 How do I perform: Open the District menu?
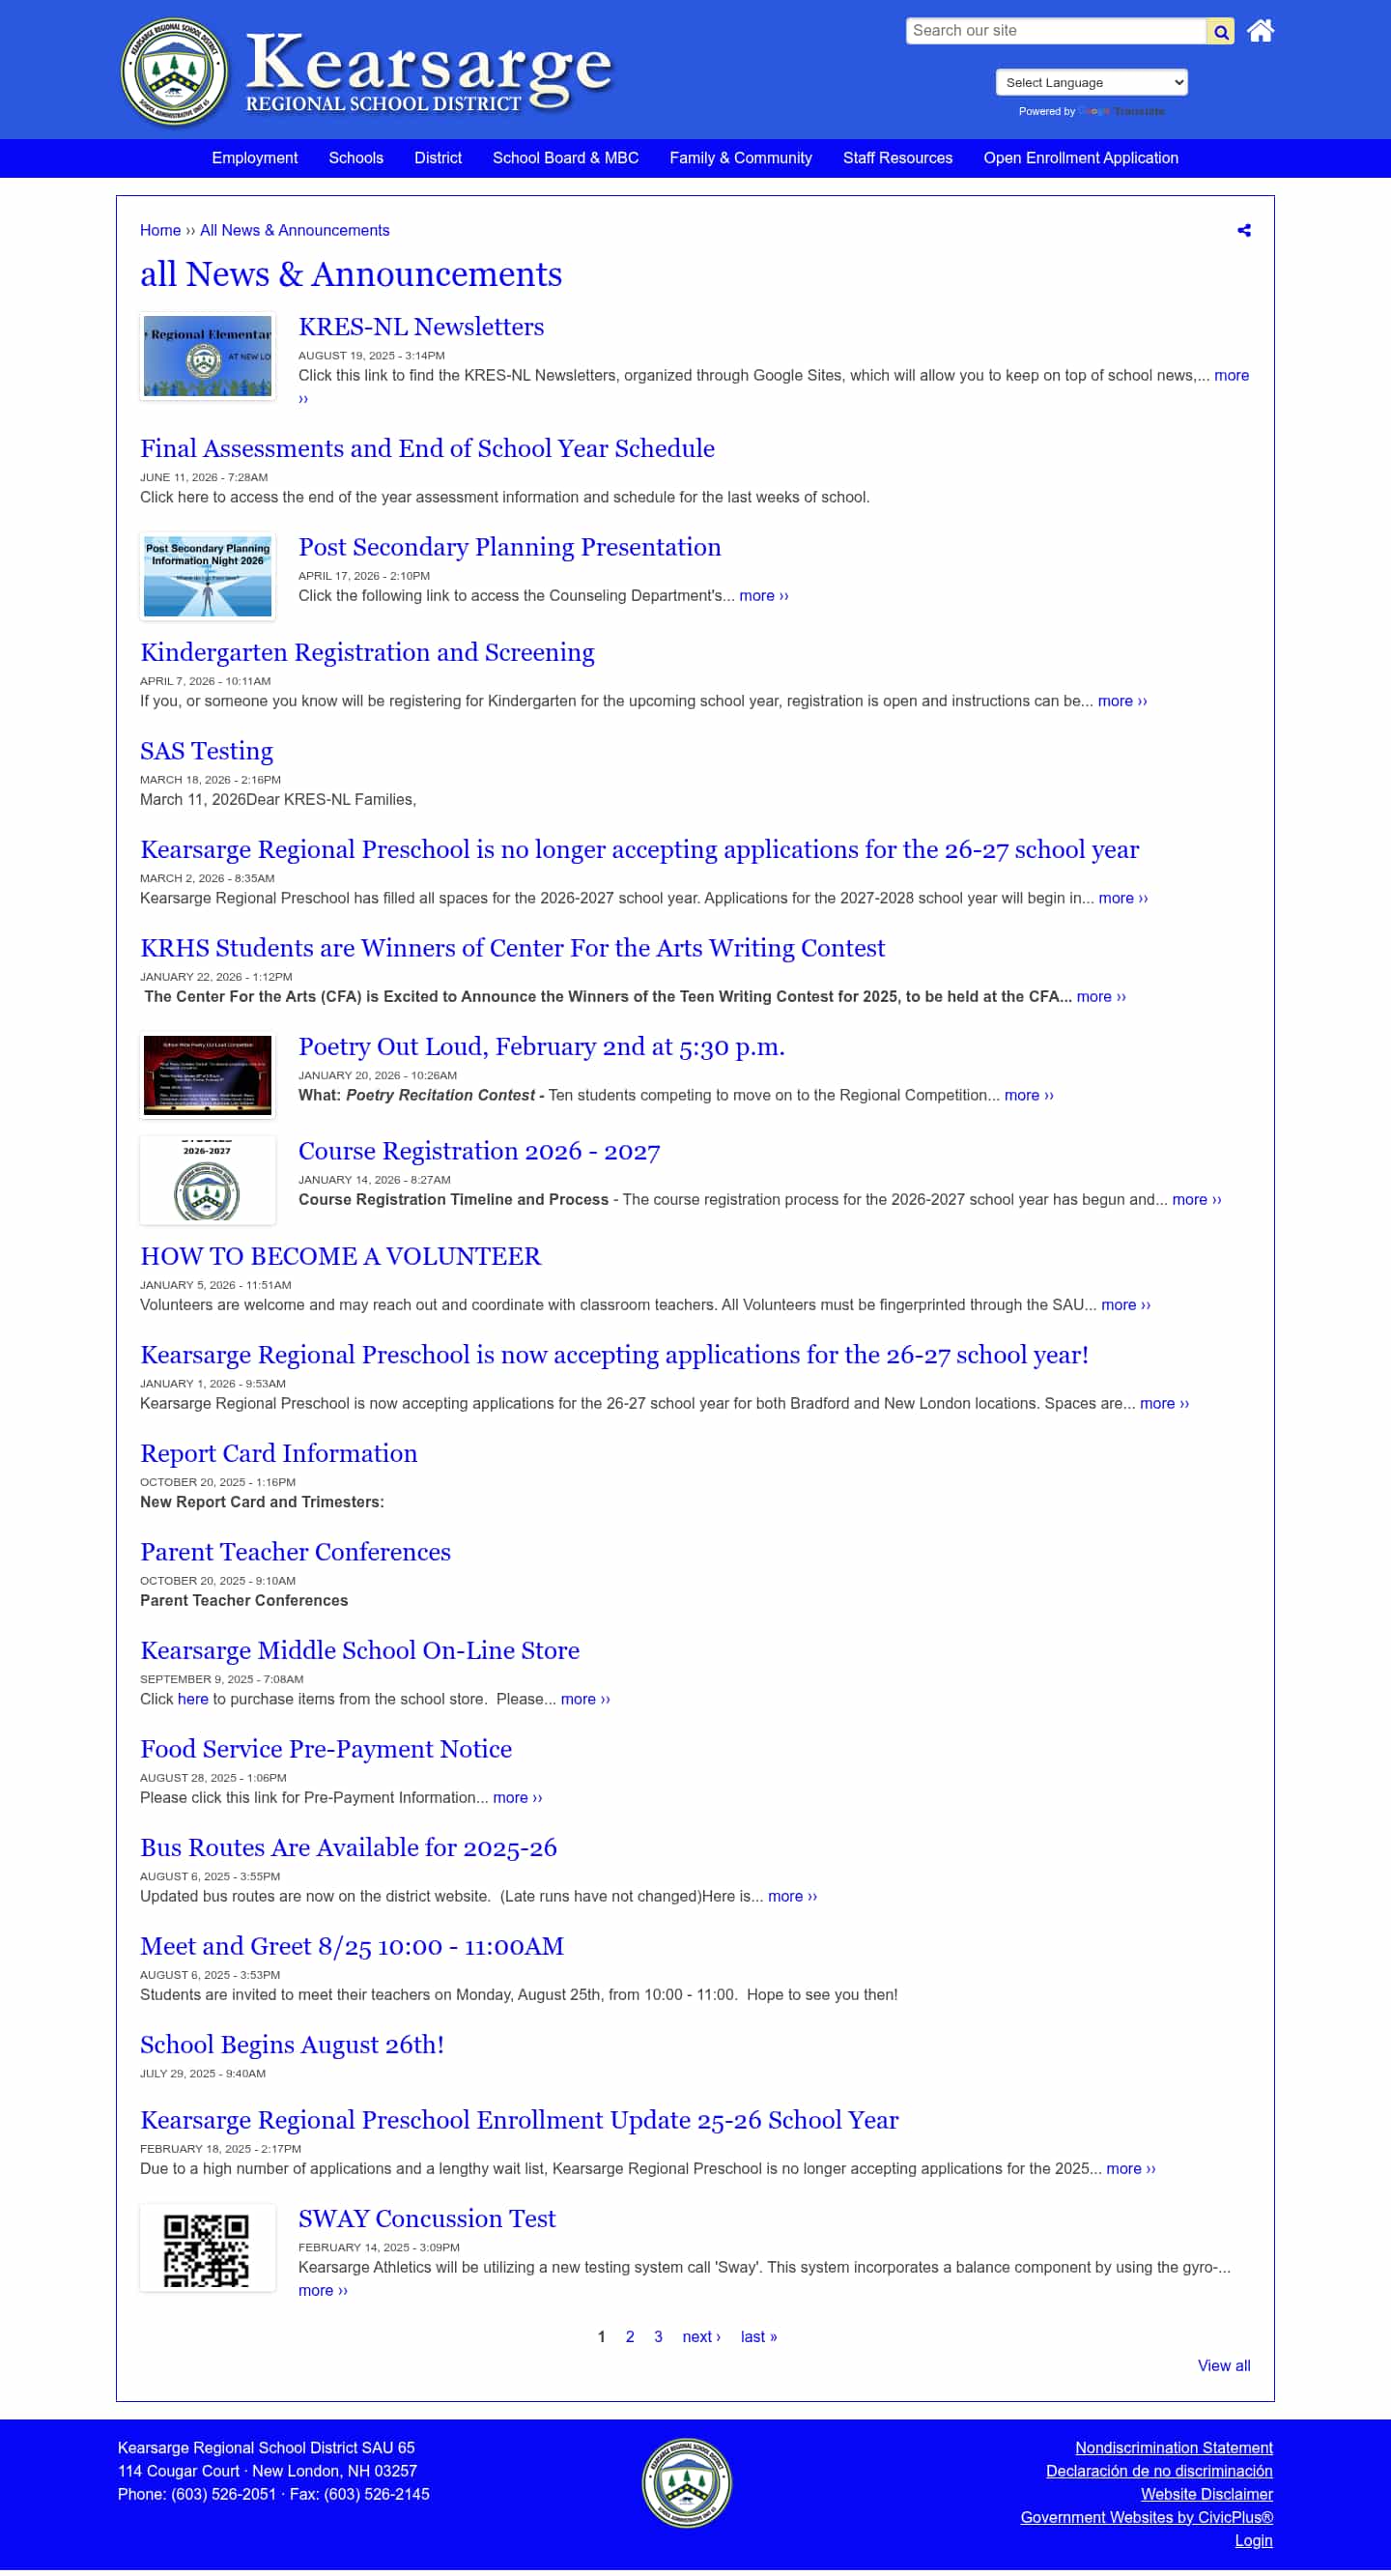coord(438,158)
